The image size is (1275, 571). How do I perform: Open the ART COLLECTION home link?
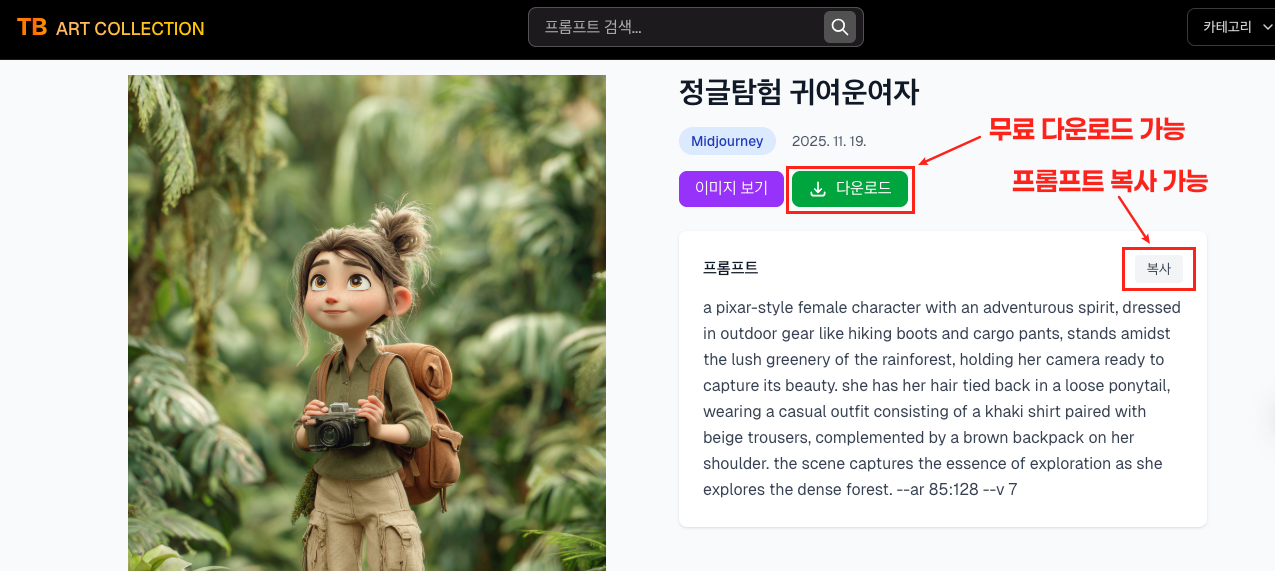pos(130,29)
